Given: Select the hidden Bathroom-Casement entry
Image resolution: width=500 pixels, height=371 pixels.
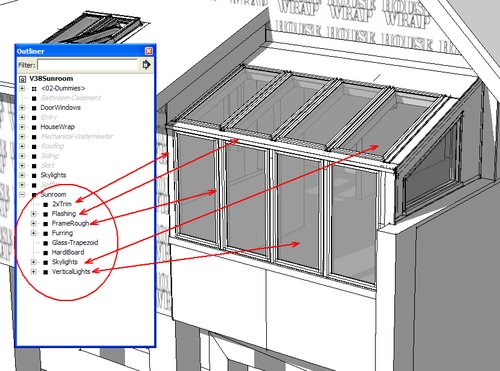Looking at the screenshot, I should click(71, 98).
